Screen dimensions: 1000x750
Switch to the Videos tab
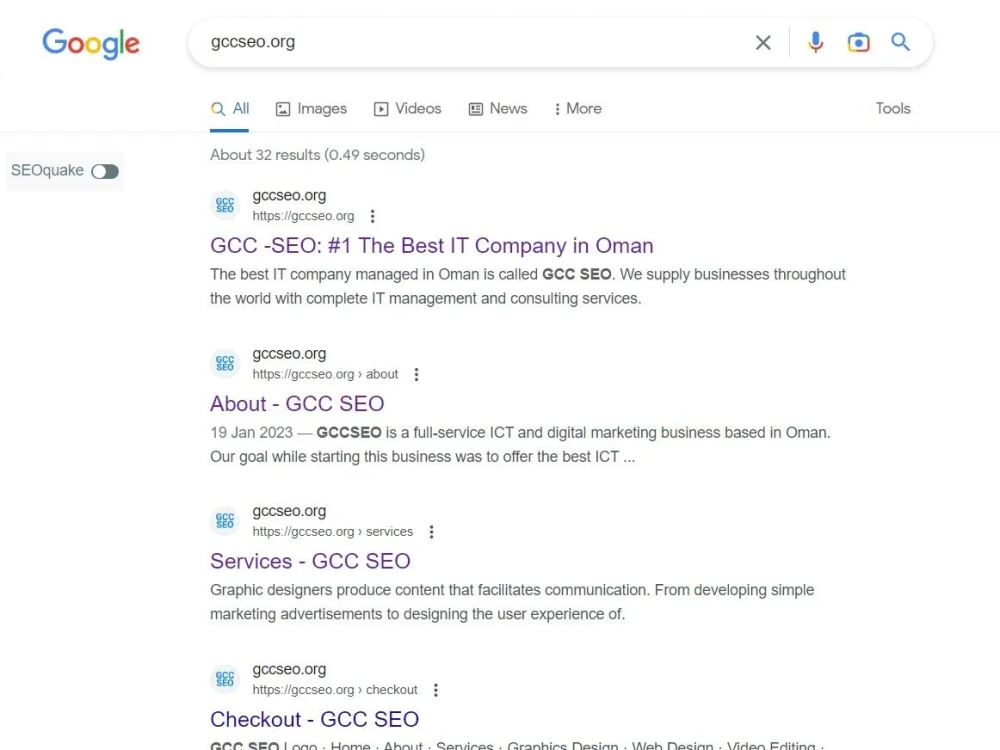coord(408,109)
